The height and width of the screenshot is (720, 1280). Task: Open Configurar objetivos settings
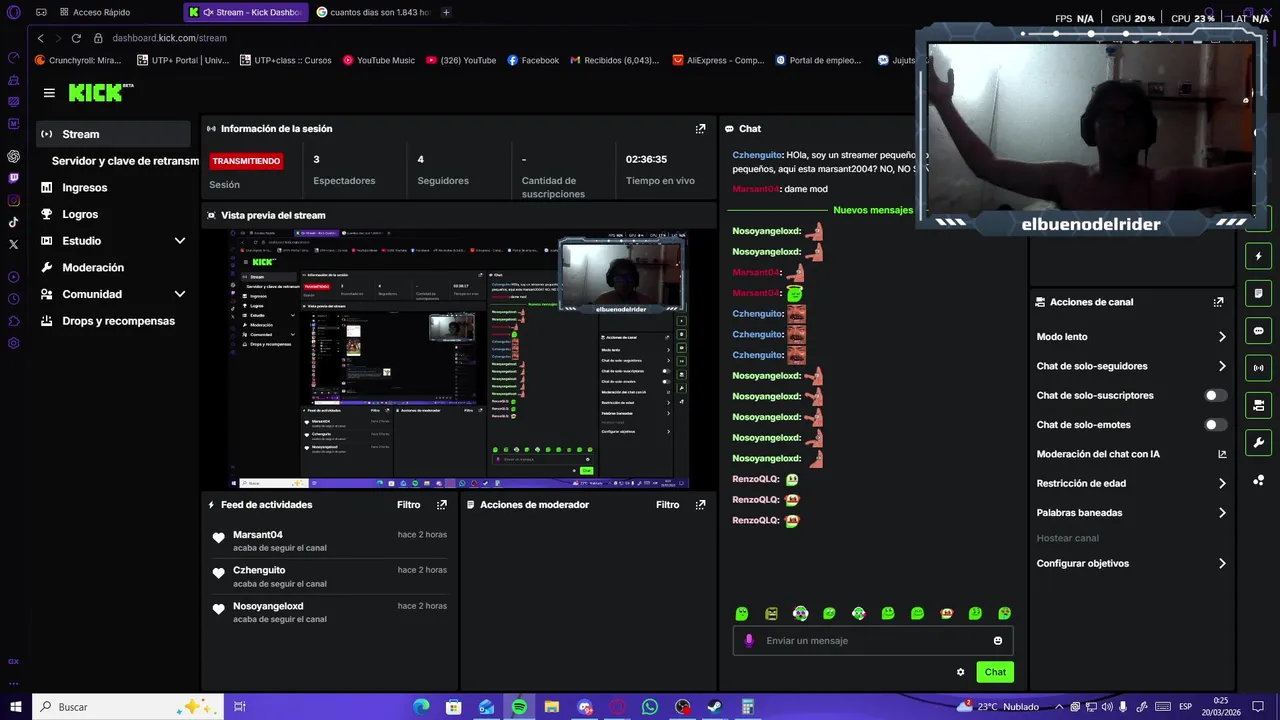point(1131,564)
